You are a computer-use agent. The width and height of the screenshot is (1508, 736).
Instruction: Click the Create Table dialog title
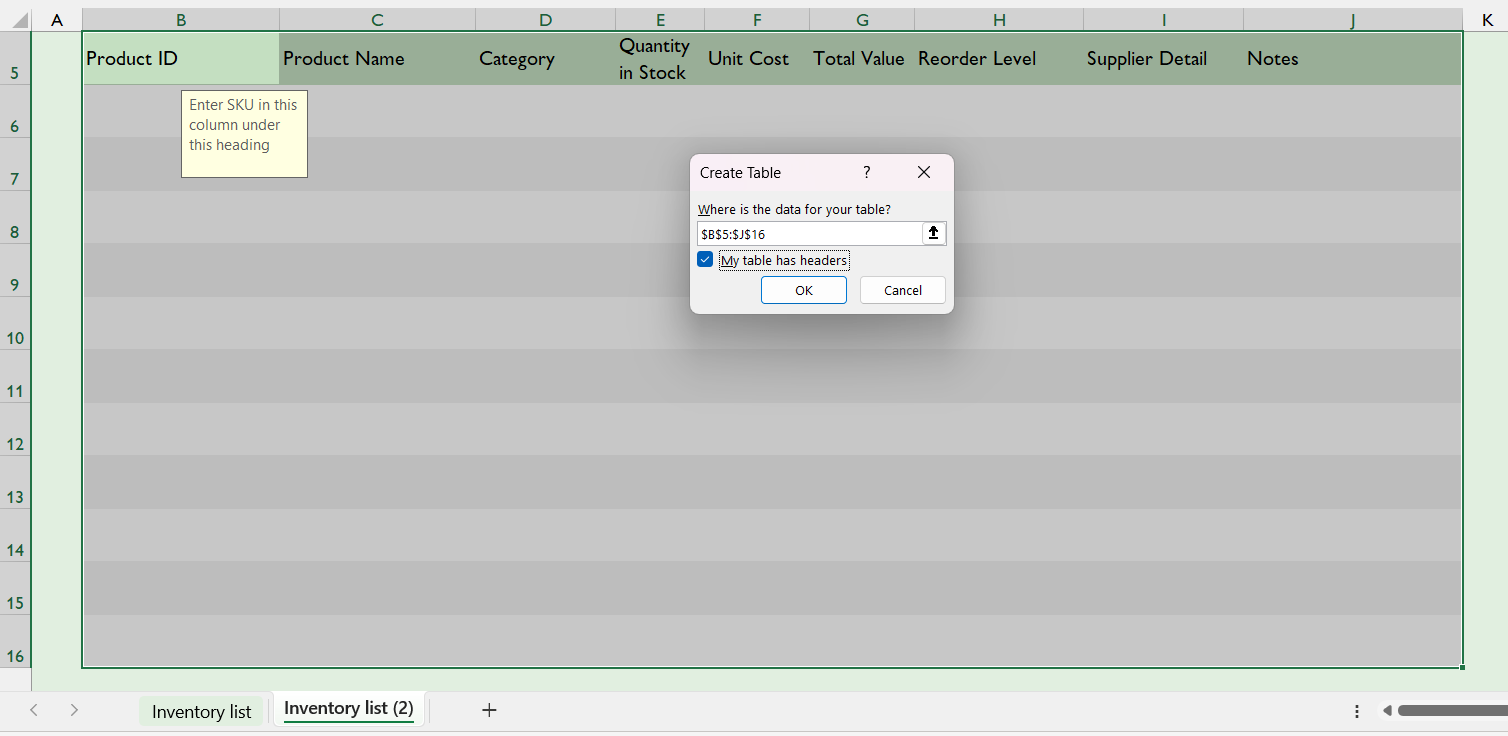tap(740, 173)
